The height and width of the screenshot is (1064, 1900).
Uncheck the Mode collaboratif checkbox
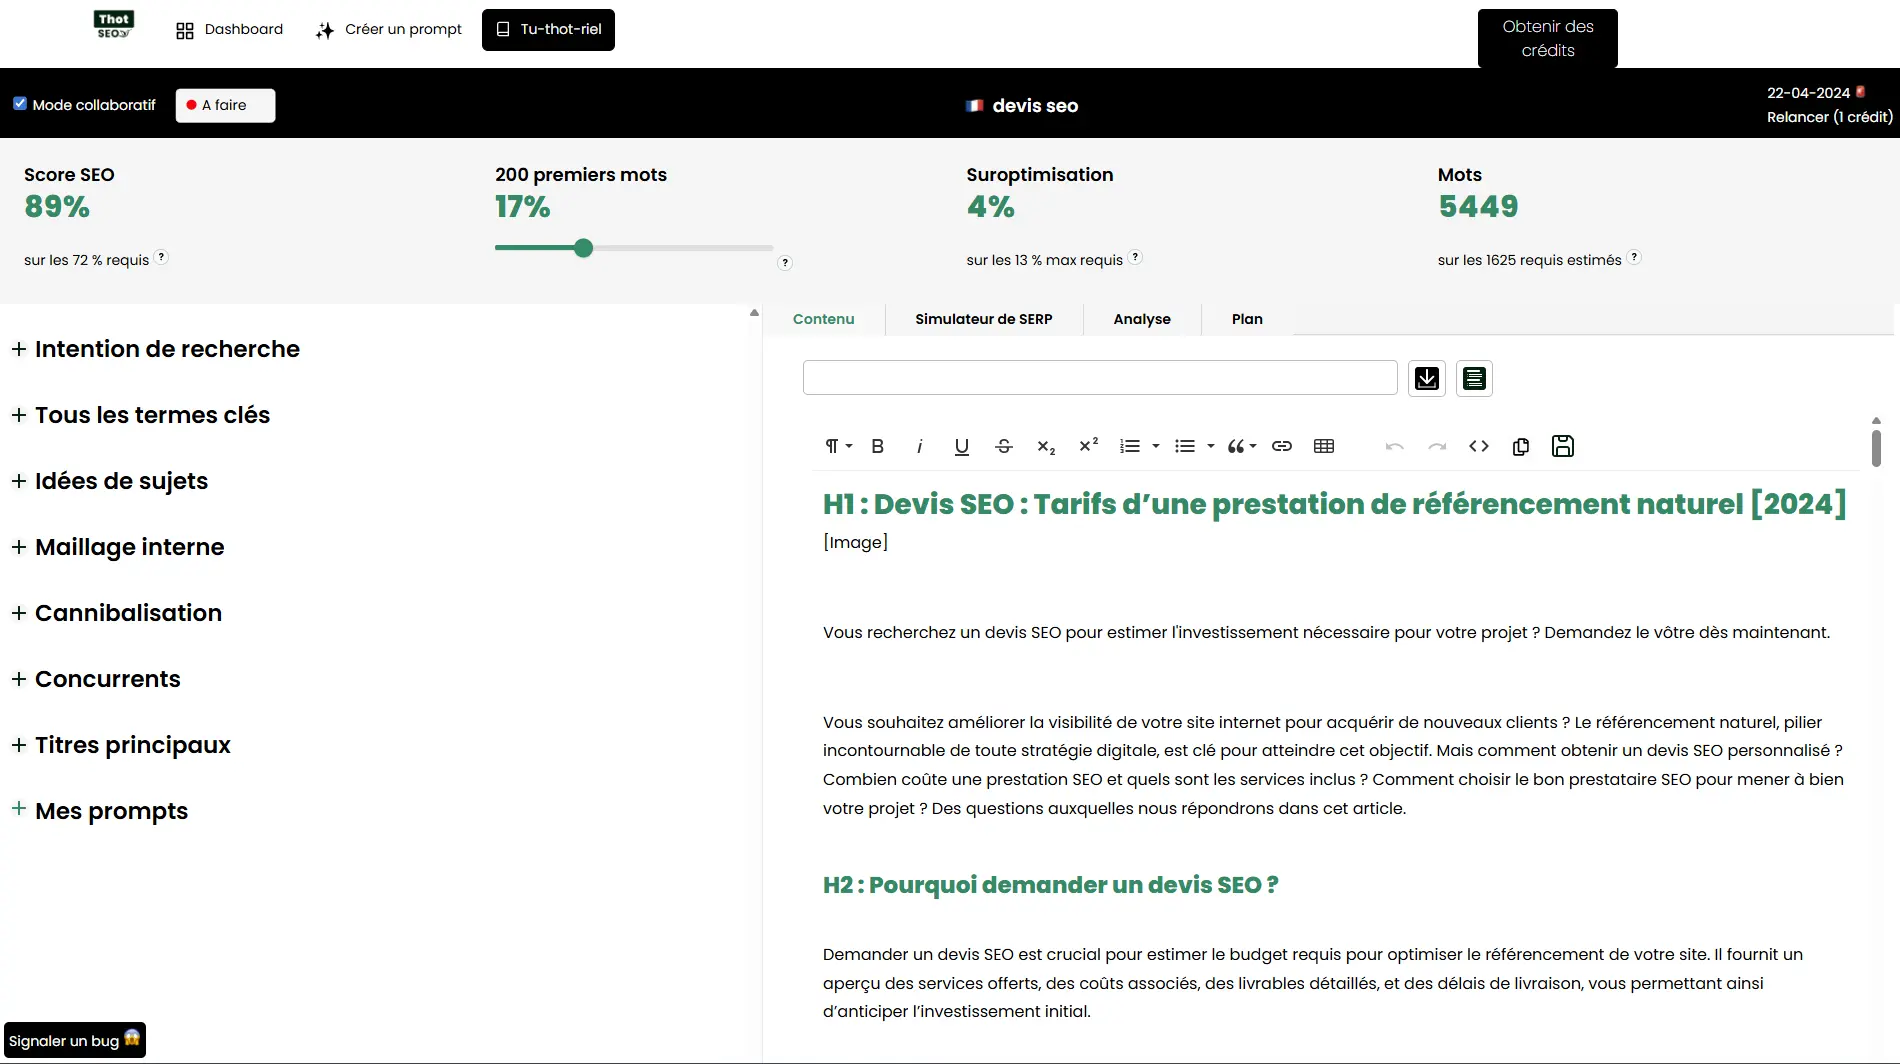pos(20,104)
